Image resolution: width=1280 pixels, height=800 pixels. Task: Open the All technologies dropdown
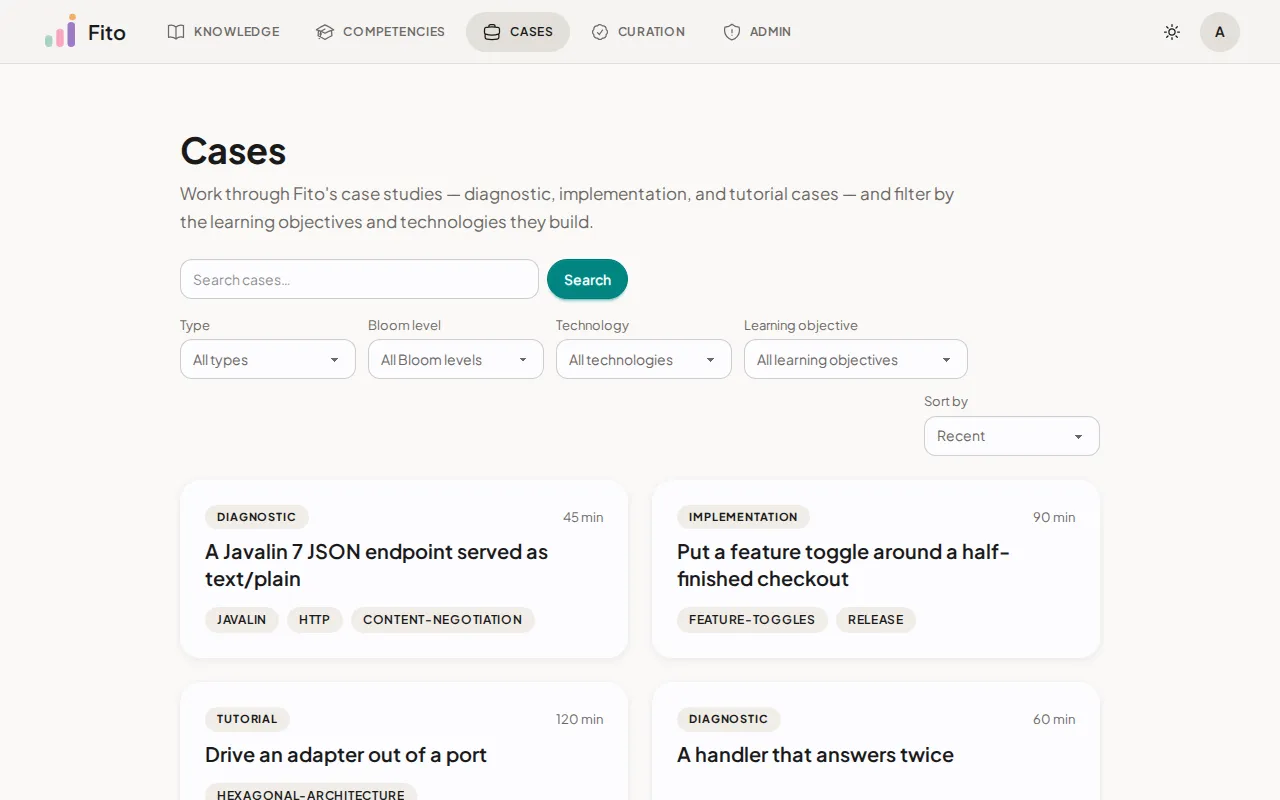point(644,359)
